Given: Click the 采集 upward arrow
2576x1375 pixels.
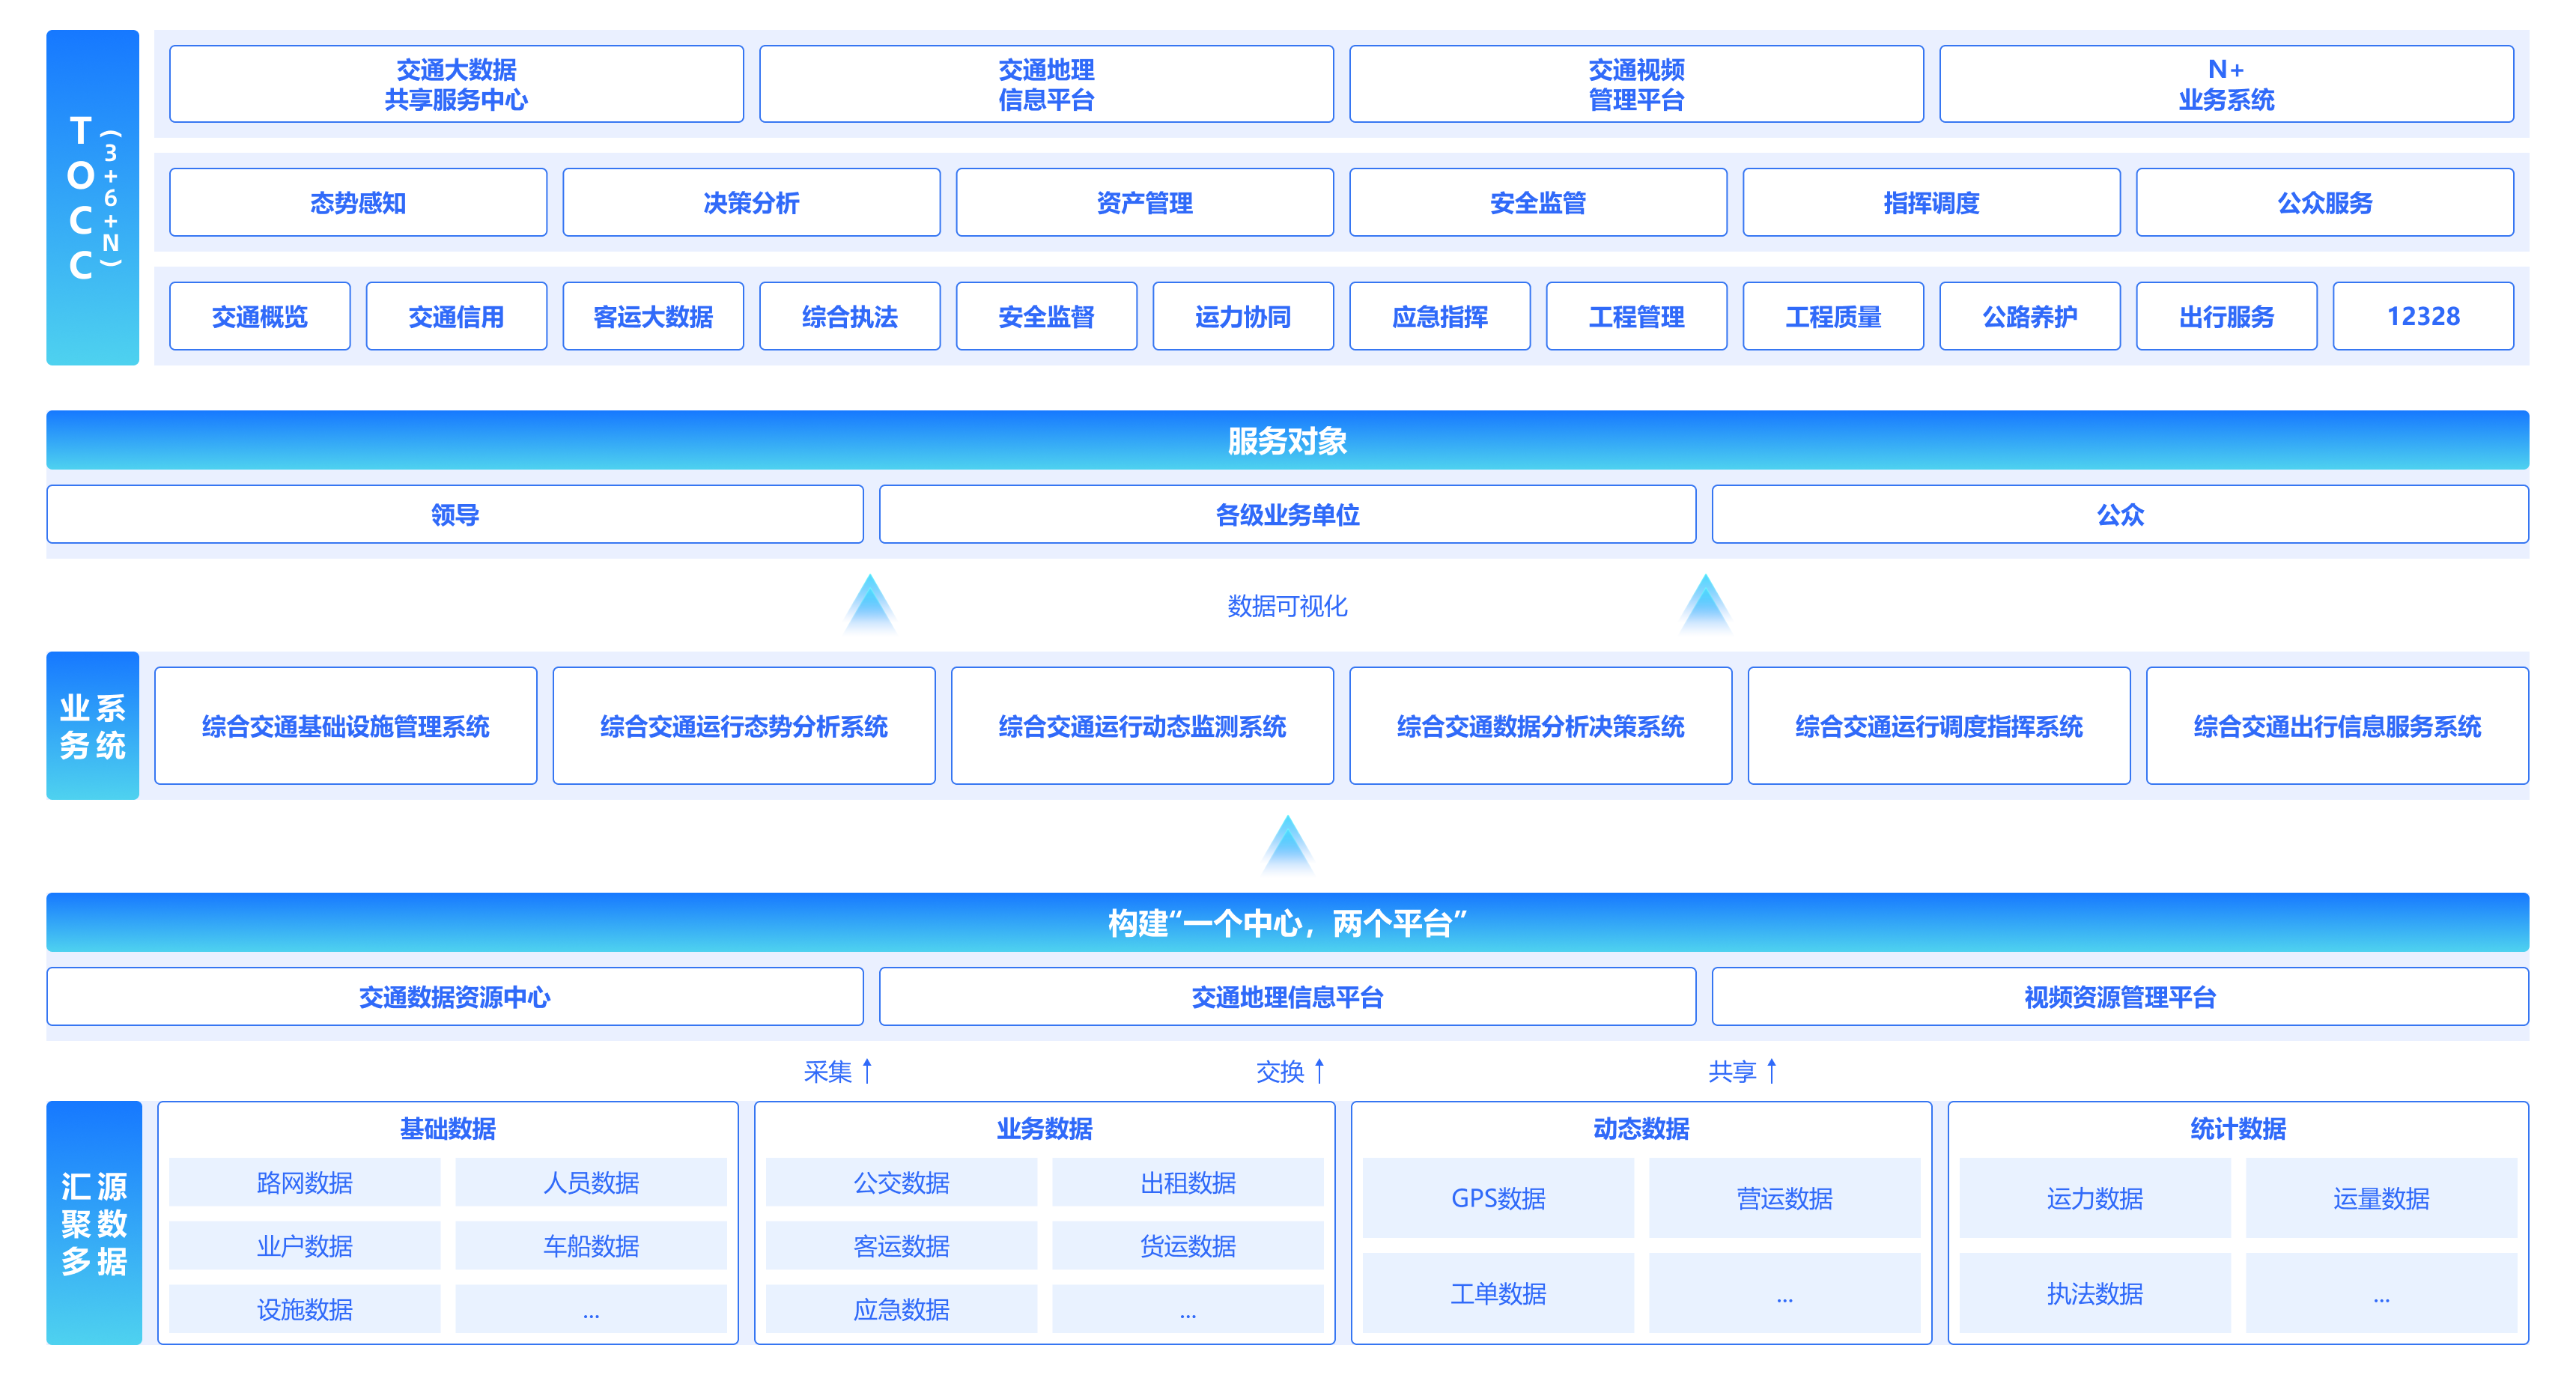Looking at the screenshot, I should tap(867, 1071).
